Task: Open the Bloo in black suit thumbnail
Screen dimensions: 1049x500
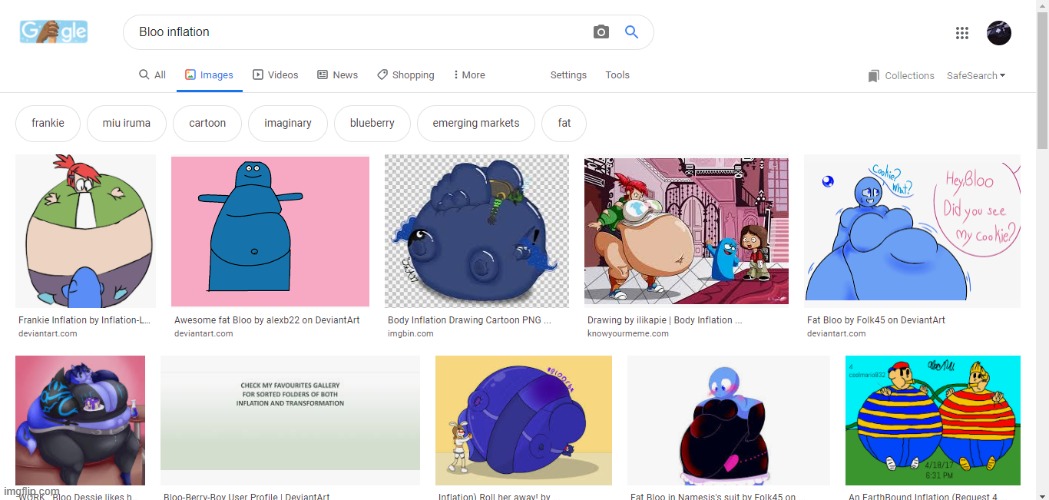Action: click(728, 420)
